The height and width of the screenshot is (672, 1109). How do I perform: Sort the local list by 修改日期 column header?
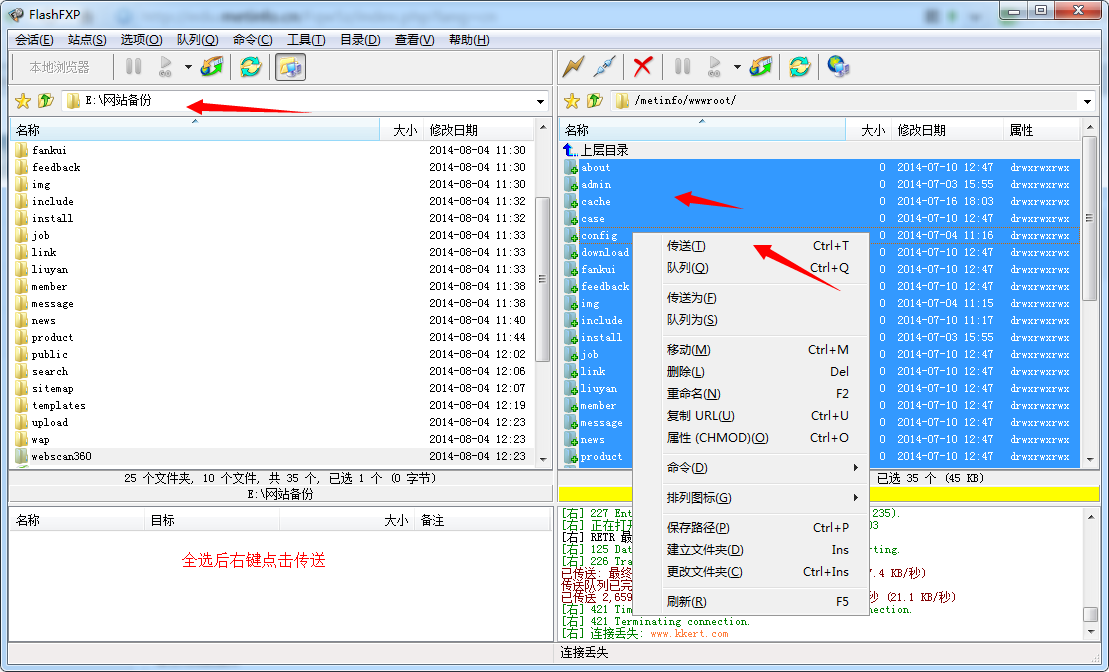(454, 130)
